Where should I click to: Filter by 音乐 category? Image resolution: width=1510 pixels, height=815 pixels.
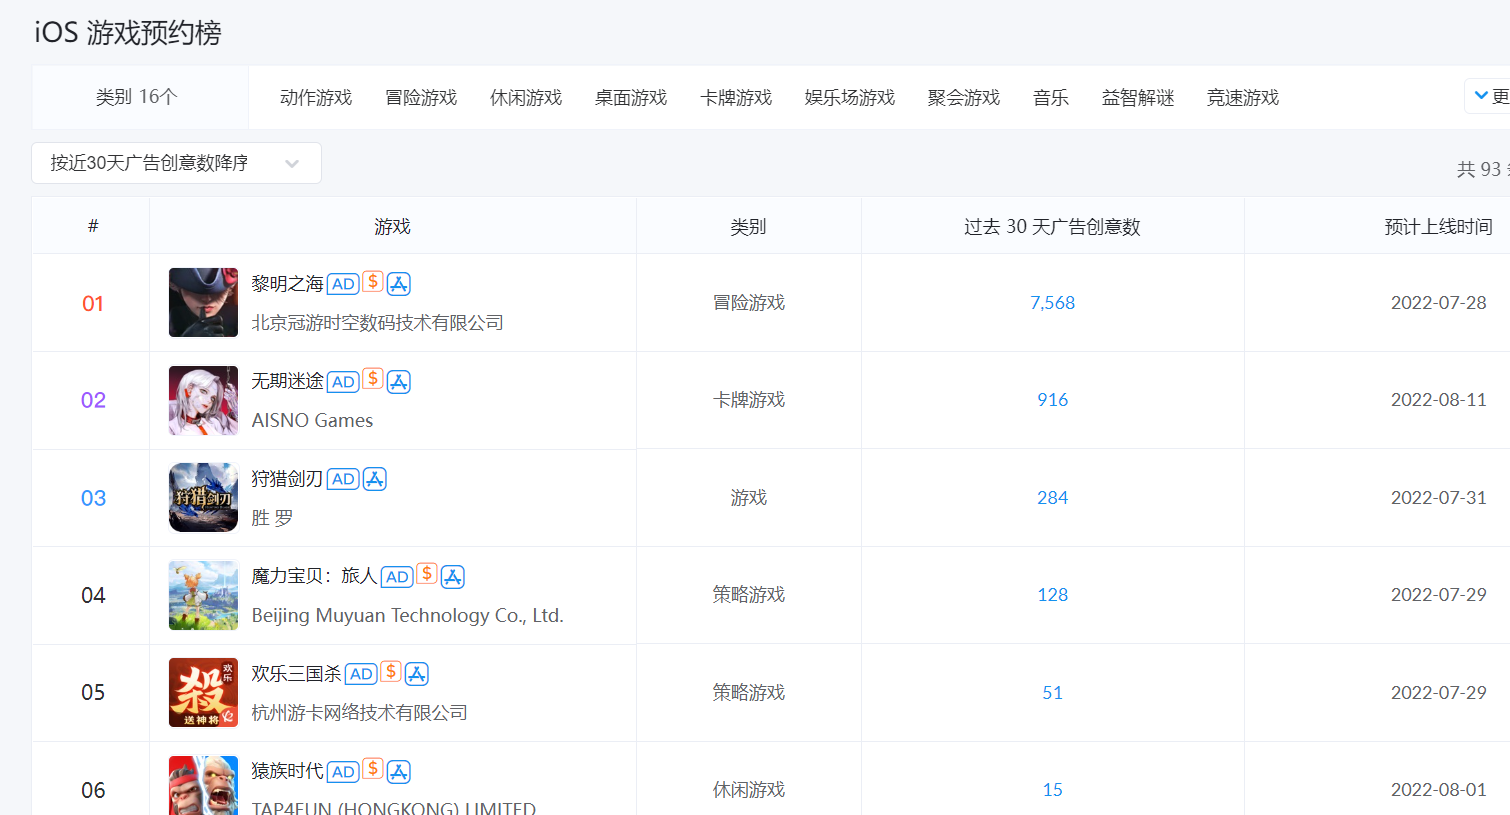tap(1051, 97)
